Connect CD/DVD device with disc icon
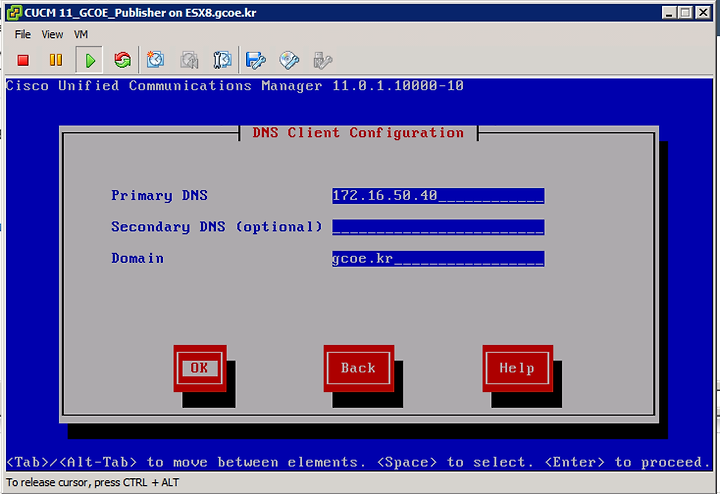The image size is (720, 494). point(289,60)
